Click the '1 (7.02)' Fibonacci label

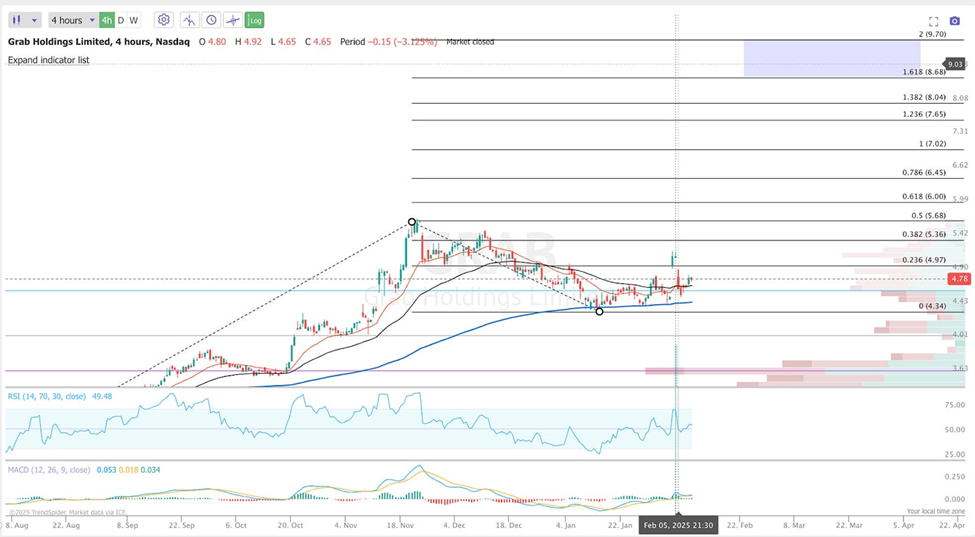click(933, 144)
